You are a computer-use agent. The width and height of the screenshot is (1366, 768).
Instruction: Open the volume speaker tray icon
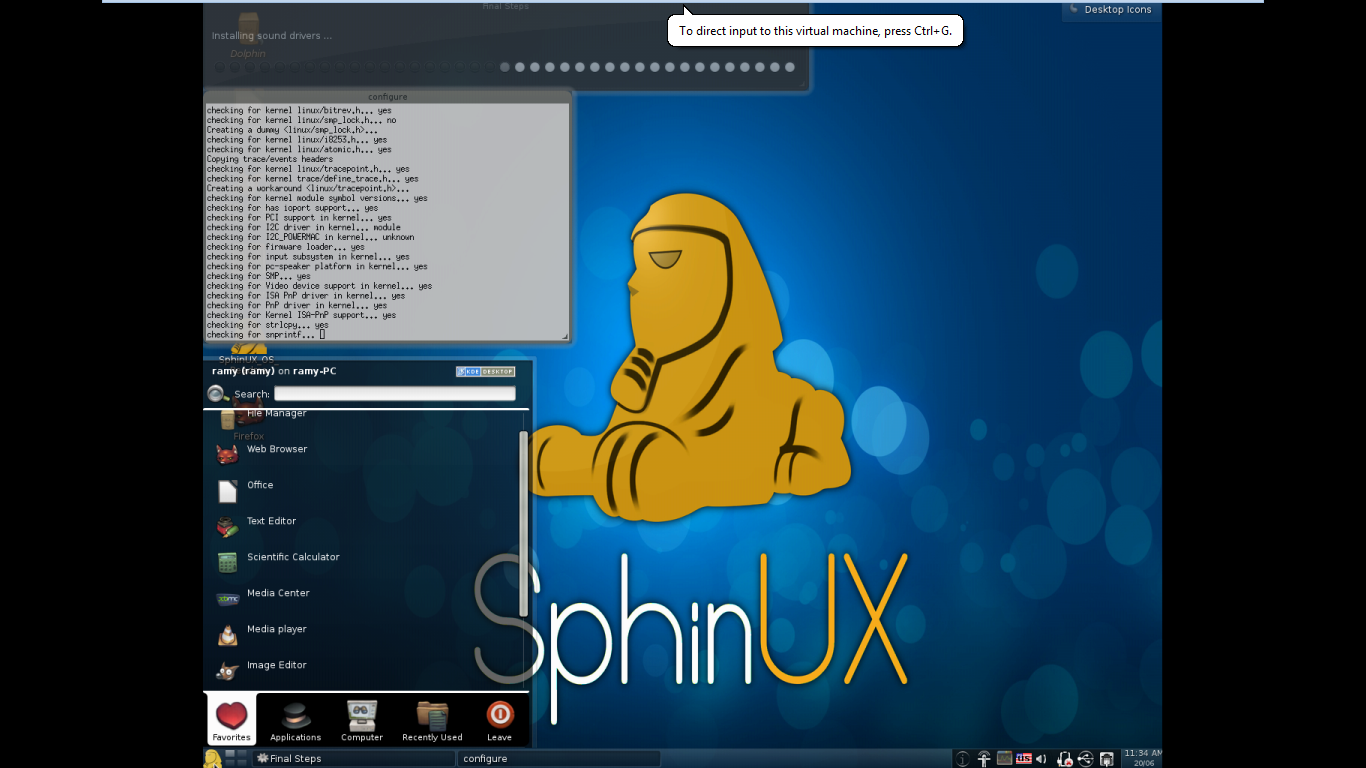[x=1041, y=759]
